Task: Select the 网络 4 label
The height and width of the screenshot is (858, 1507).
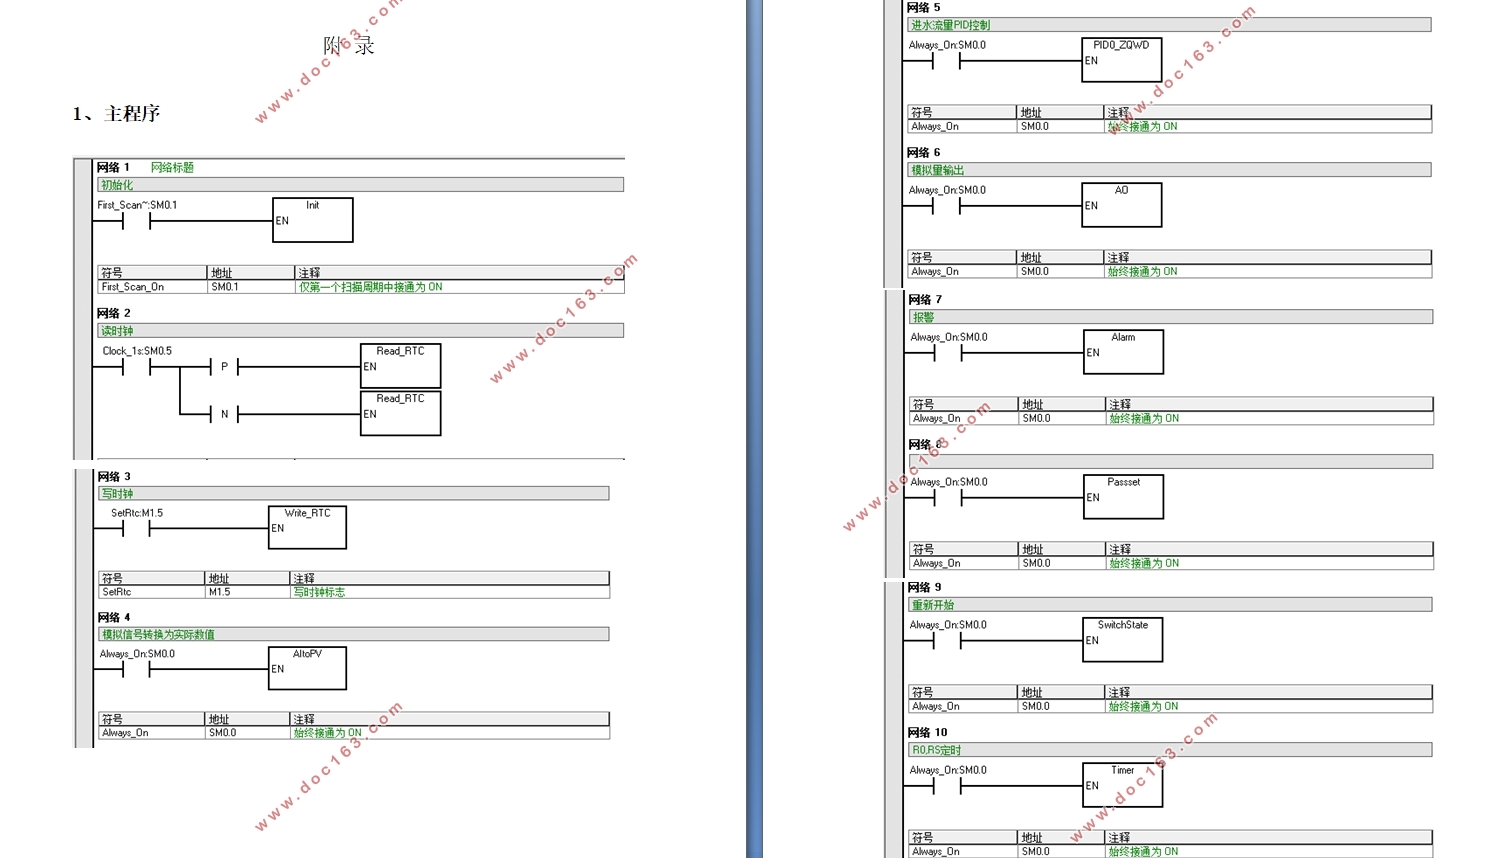Action: pyautogui.click(x=114, y=617)
